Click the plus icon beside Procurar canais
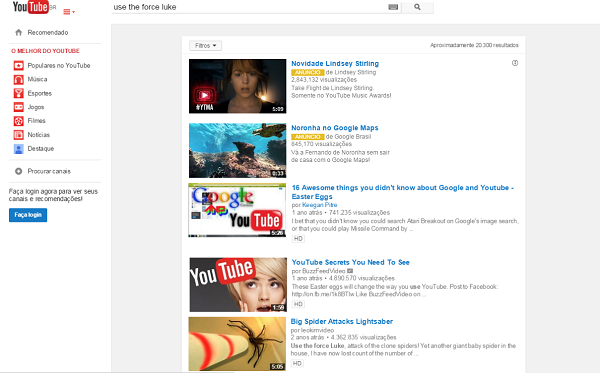600x373 pixels. point(18,171)
